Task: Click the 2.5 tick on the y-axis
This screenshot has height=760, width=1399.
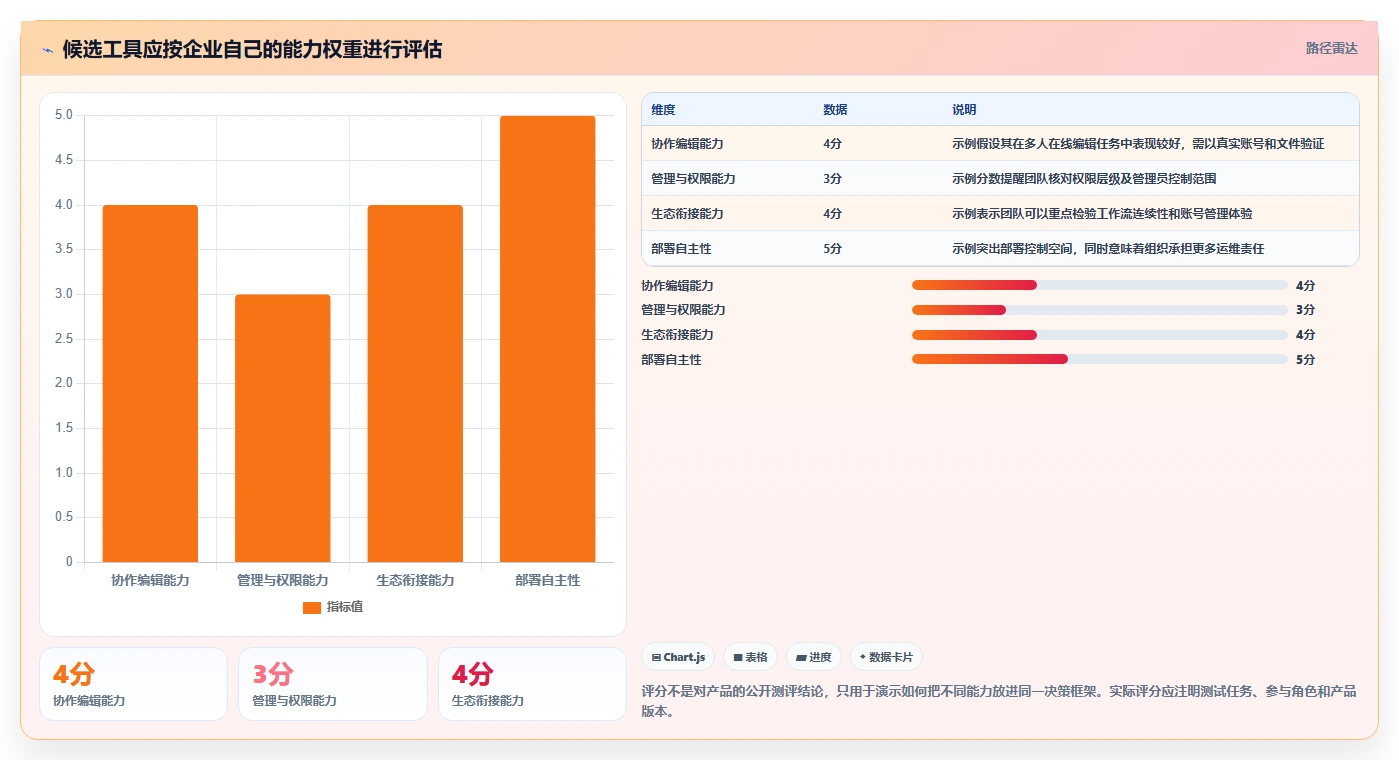Action: pyautogui.click(x=64, y=339)
